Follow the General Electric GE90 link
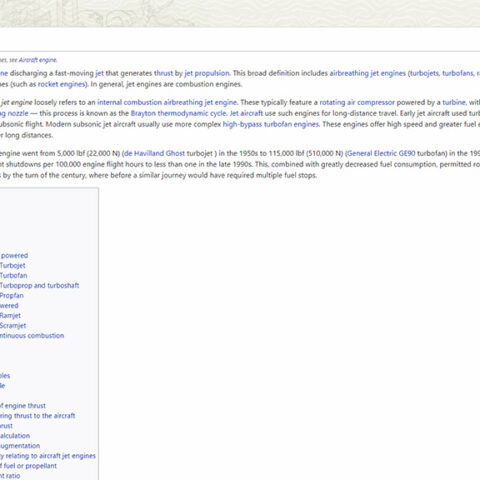 (381, 153)
